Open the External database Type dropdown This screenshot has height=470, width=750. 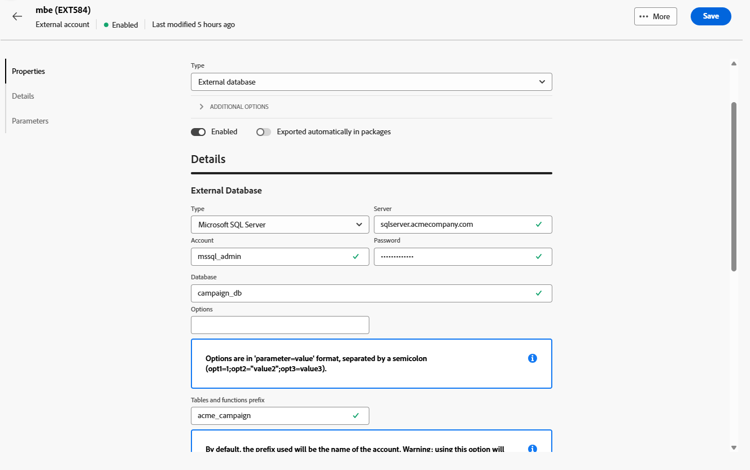371,82
